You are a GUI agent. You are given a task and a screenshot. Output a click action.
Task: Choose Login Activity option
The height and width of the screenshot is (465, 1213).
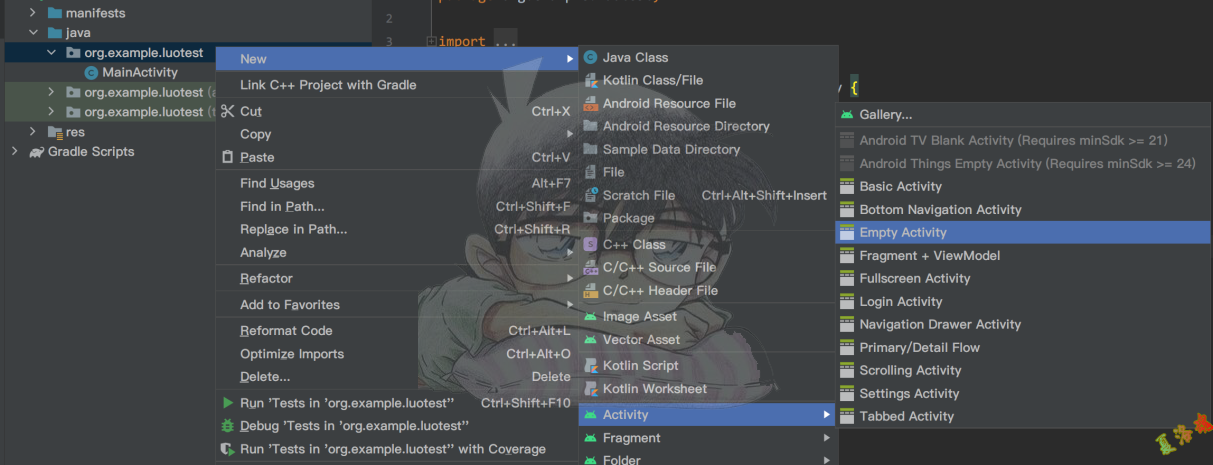(900, 302)
